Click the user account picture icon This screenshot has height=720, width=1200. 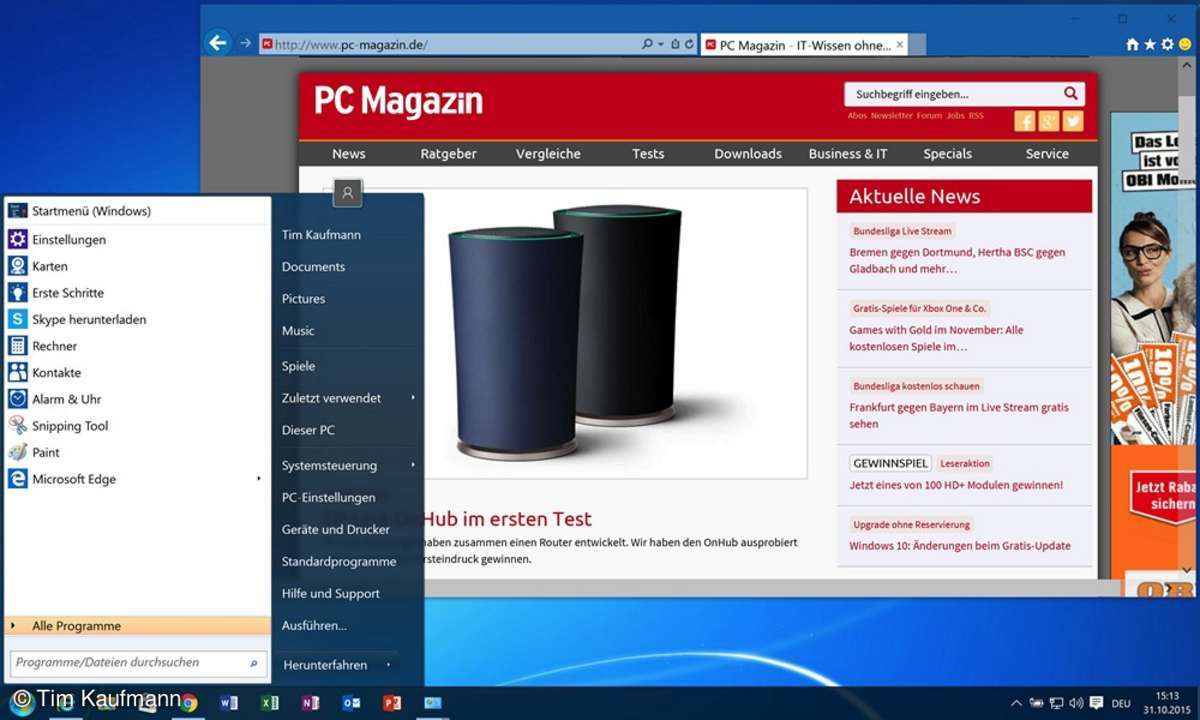coord(348,193)
